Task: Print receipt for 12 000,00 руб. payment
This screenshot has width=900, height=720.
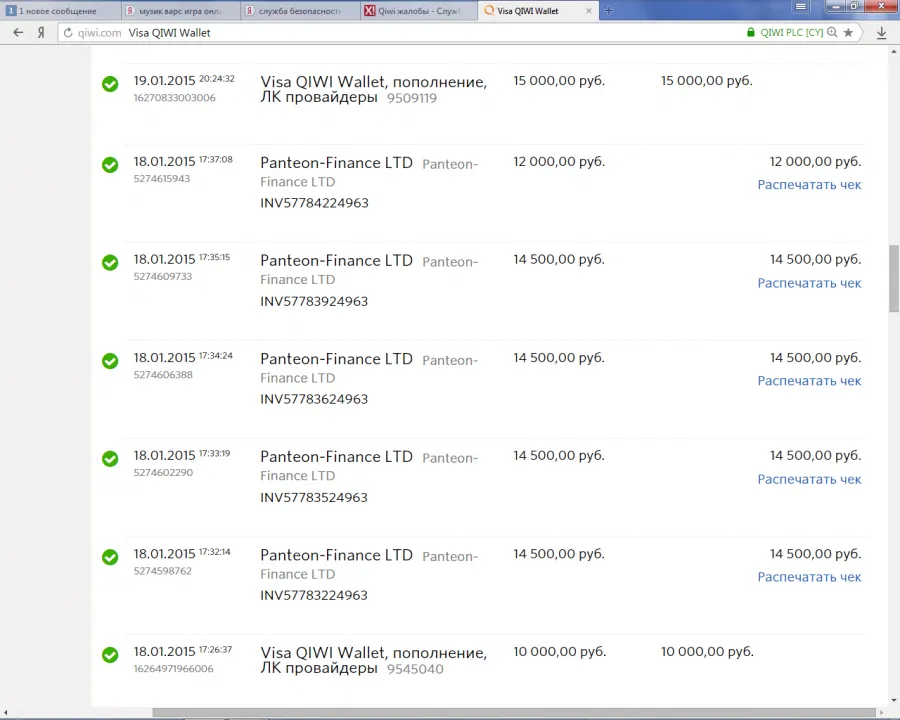Action: pos(809,185)
